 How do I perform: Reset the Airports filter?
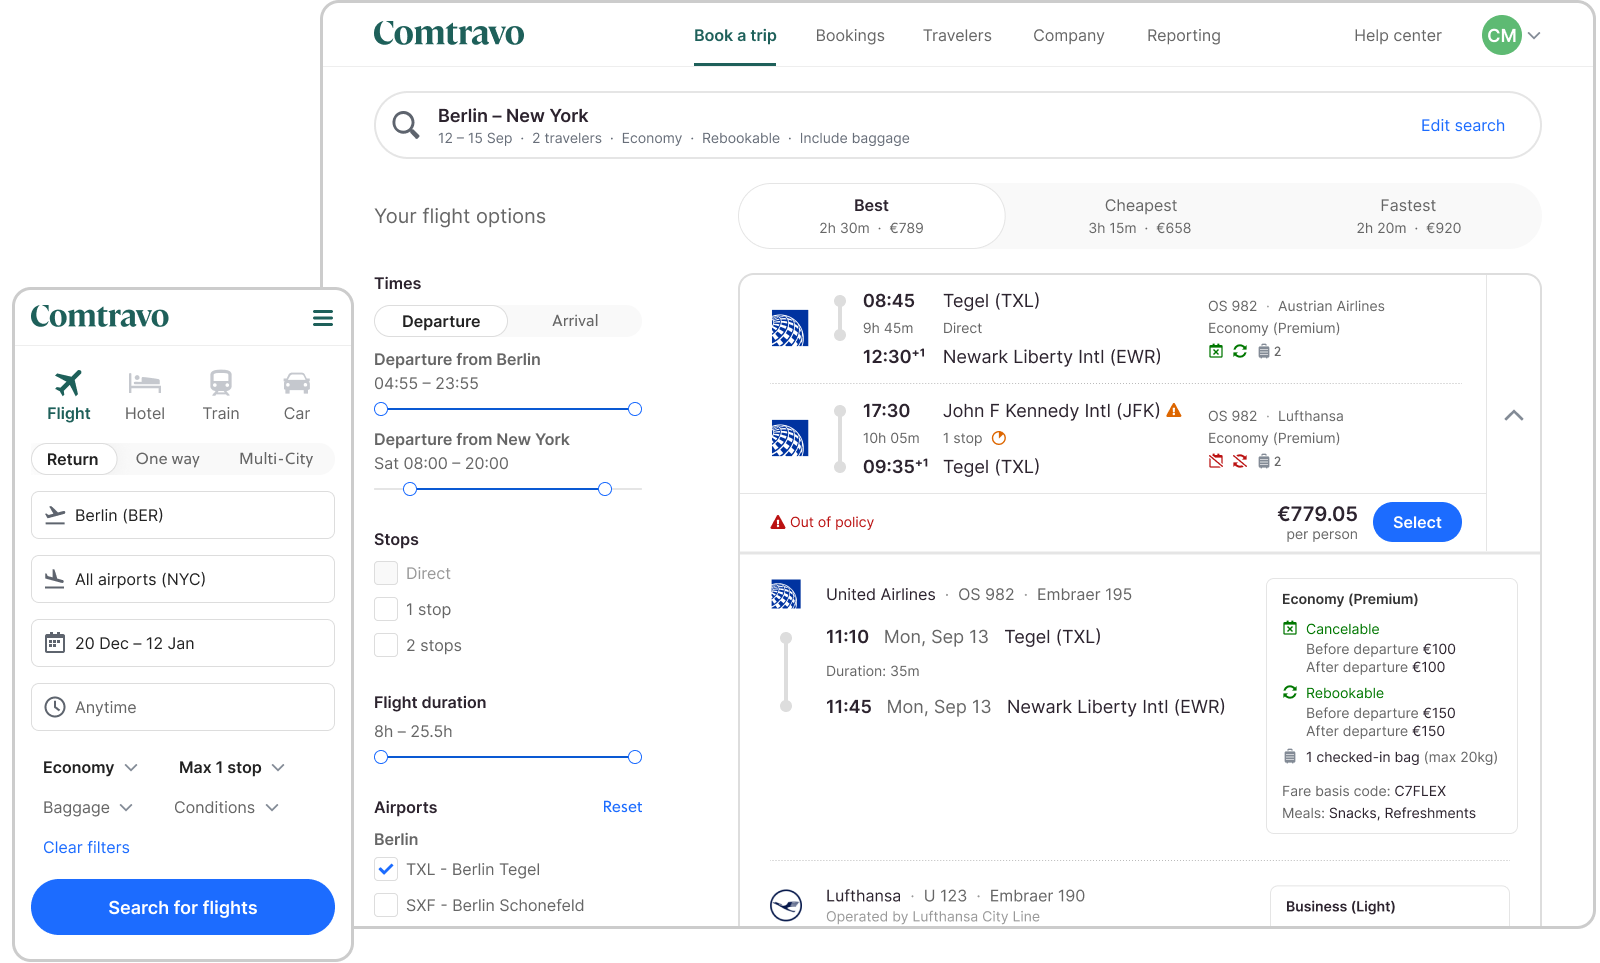tap(622, 807)
